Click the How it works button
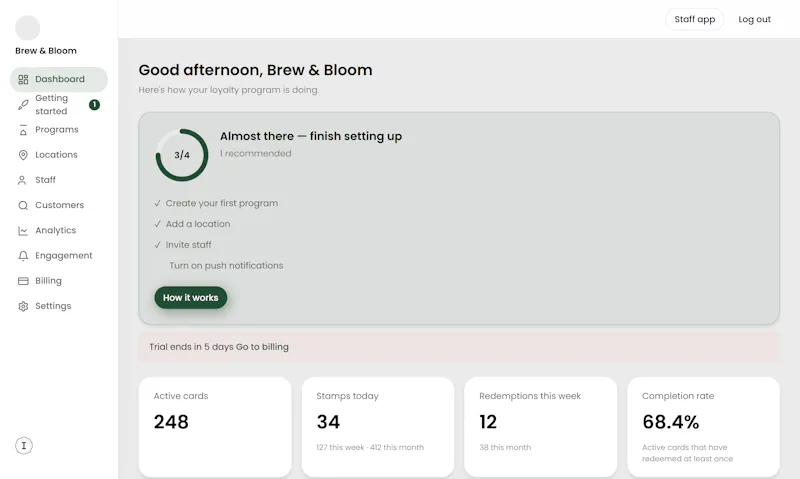Image resolution: width=800 pixels, height=479 pixels. (x=190, y=297)
